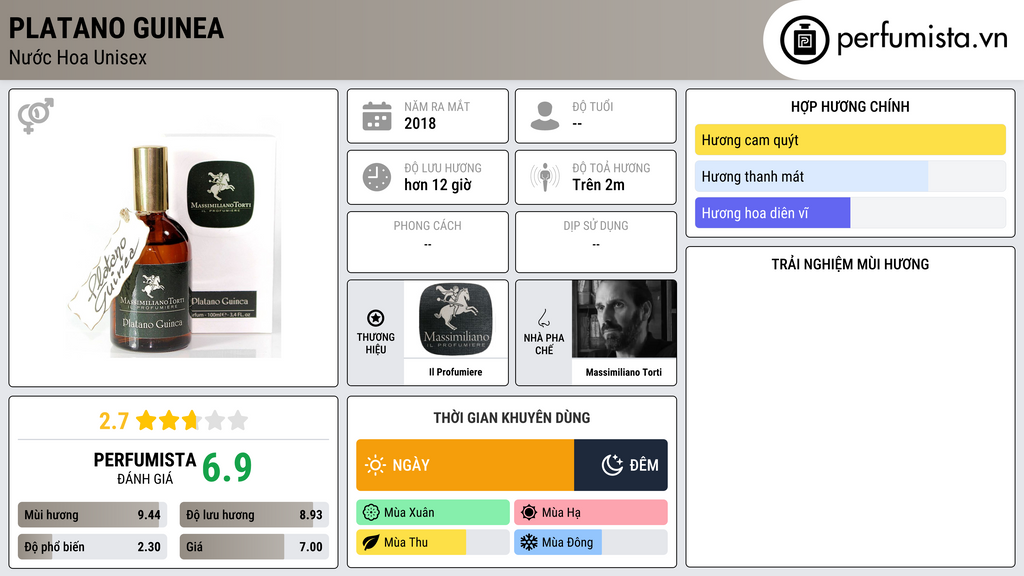This screenshot has height=576, width=1024.
Task: Open the Il Profumiere brand logo thumbnail
Action: click(456, 319)
